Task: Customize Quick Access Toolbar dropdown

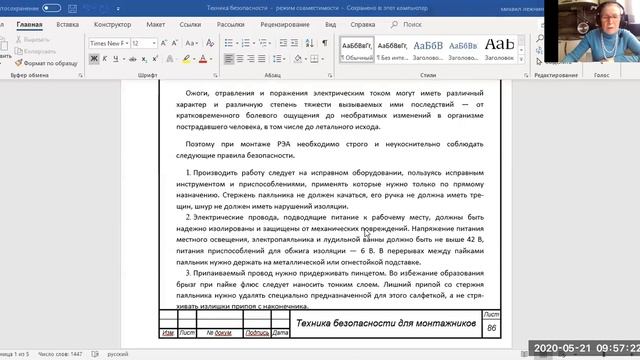Action: (x=118, y=9)
